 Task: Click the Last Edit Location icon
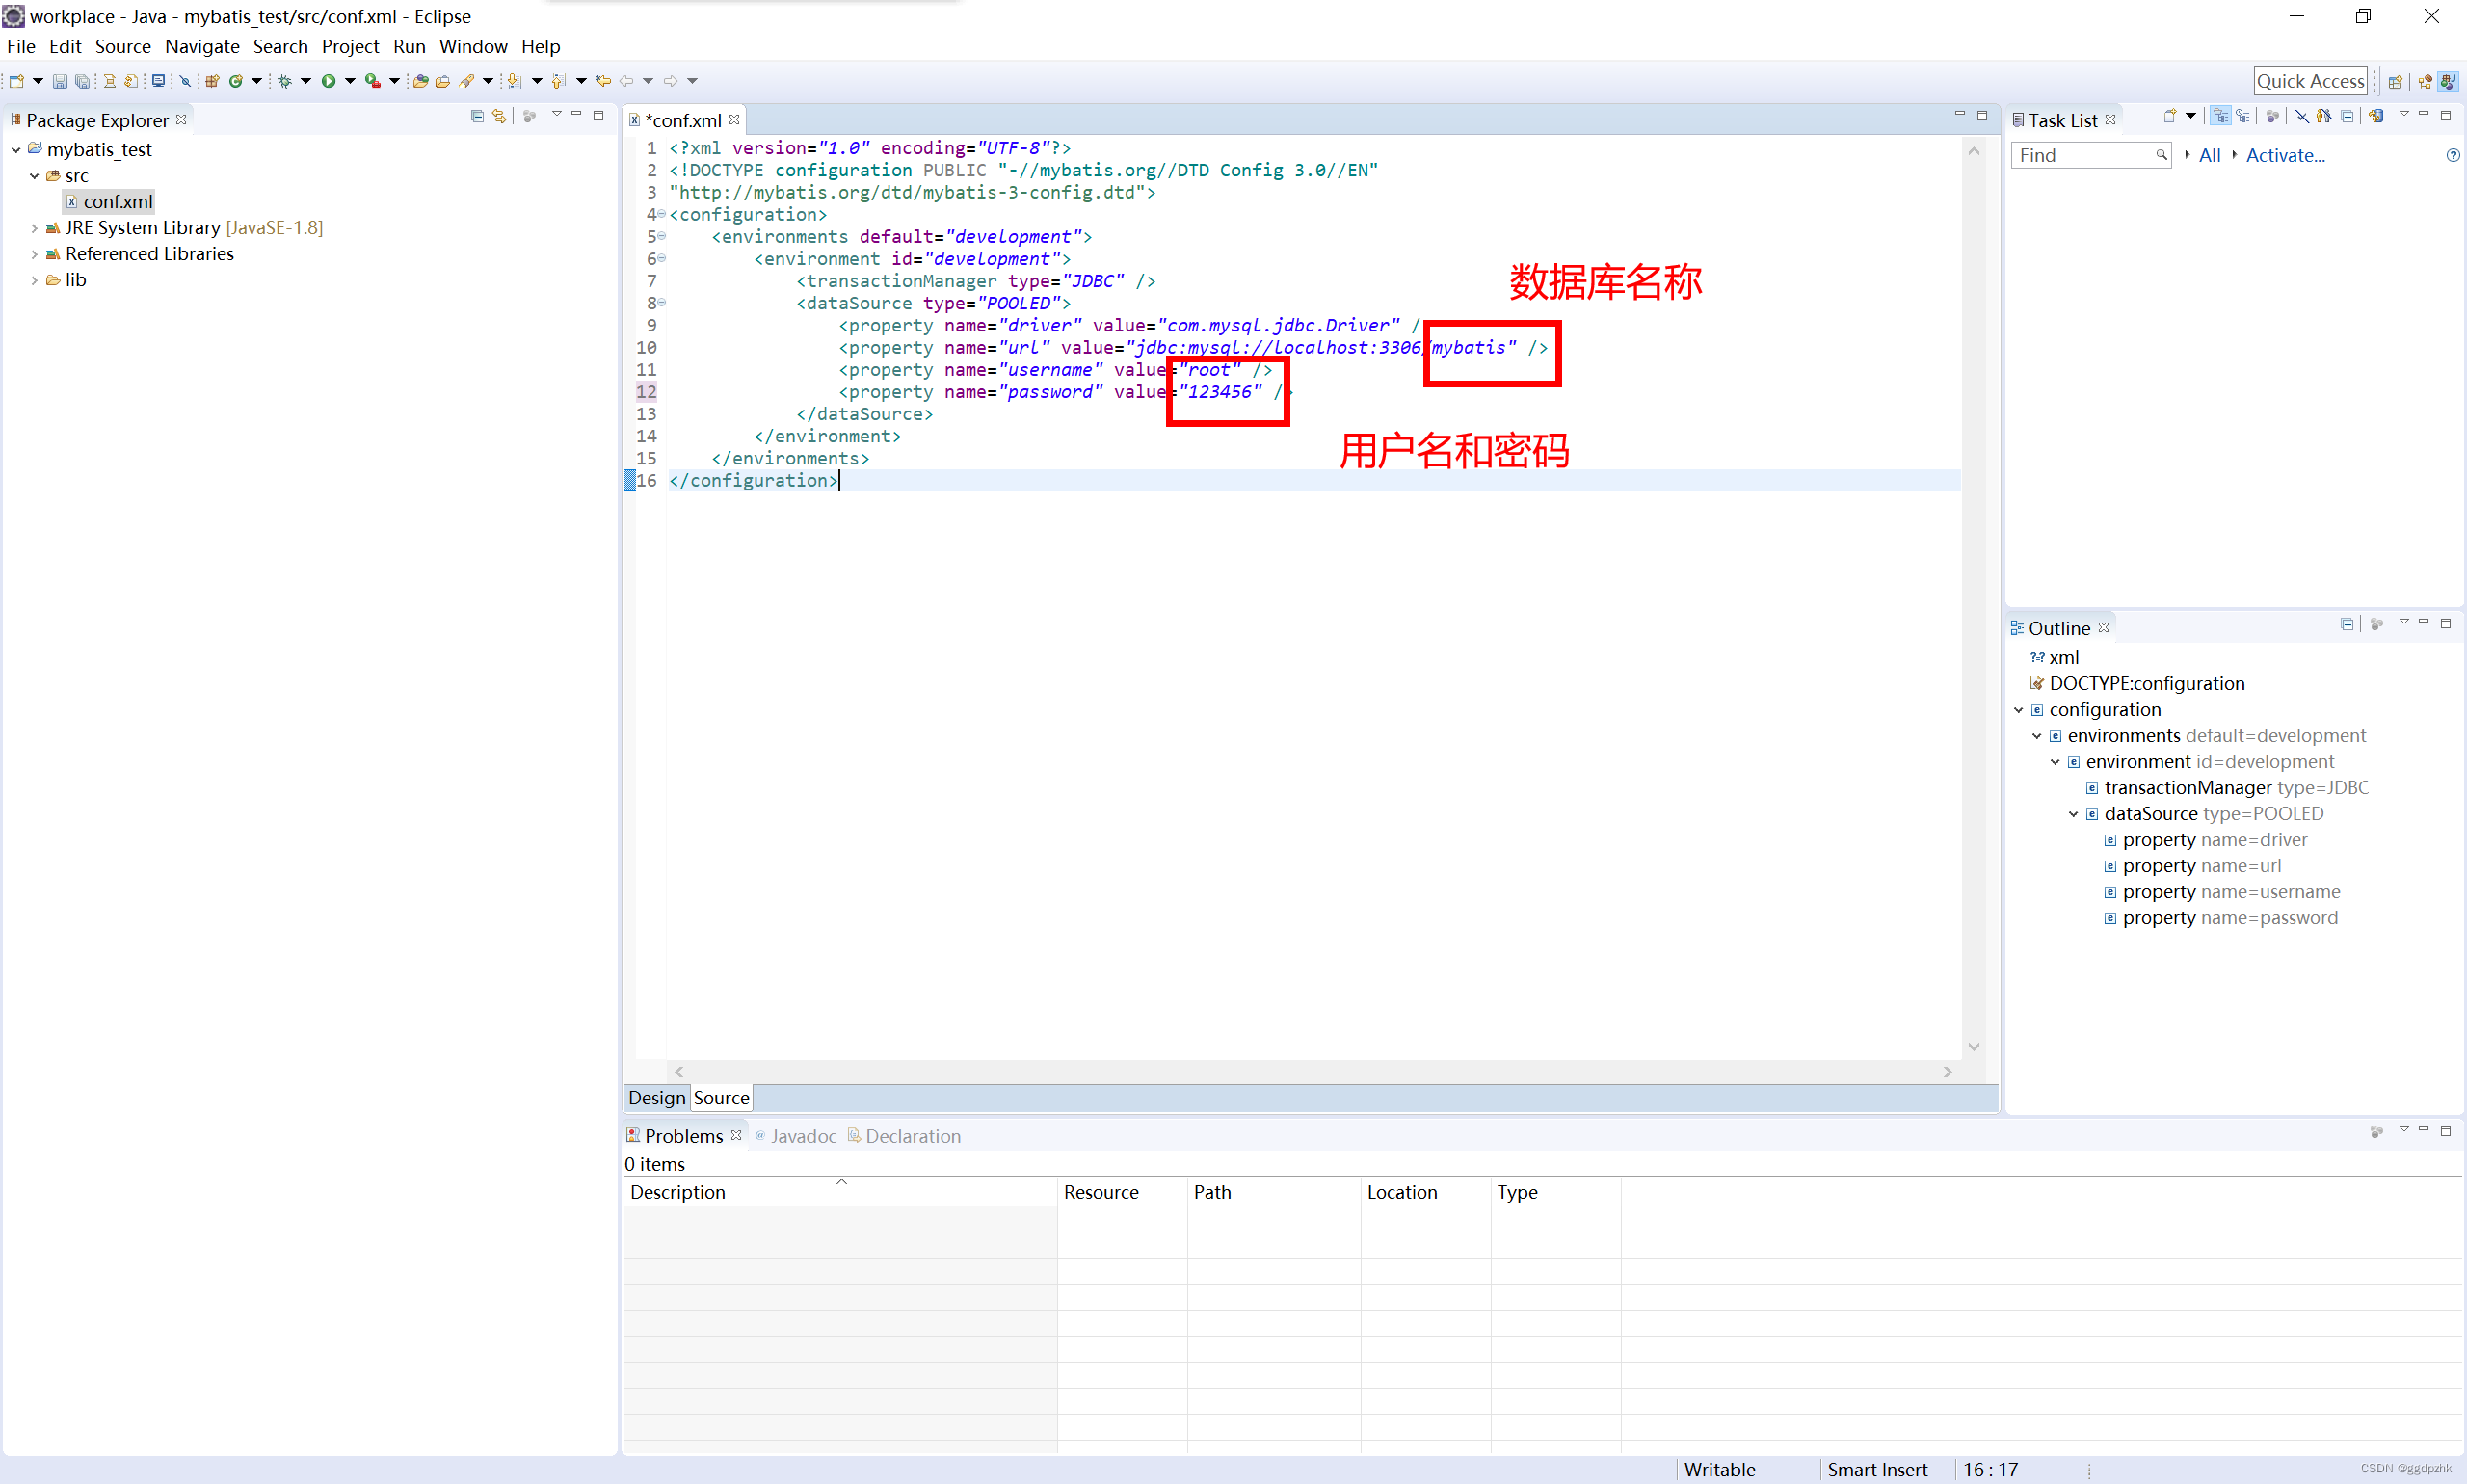click(603, 81)
